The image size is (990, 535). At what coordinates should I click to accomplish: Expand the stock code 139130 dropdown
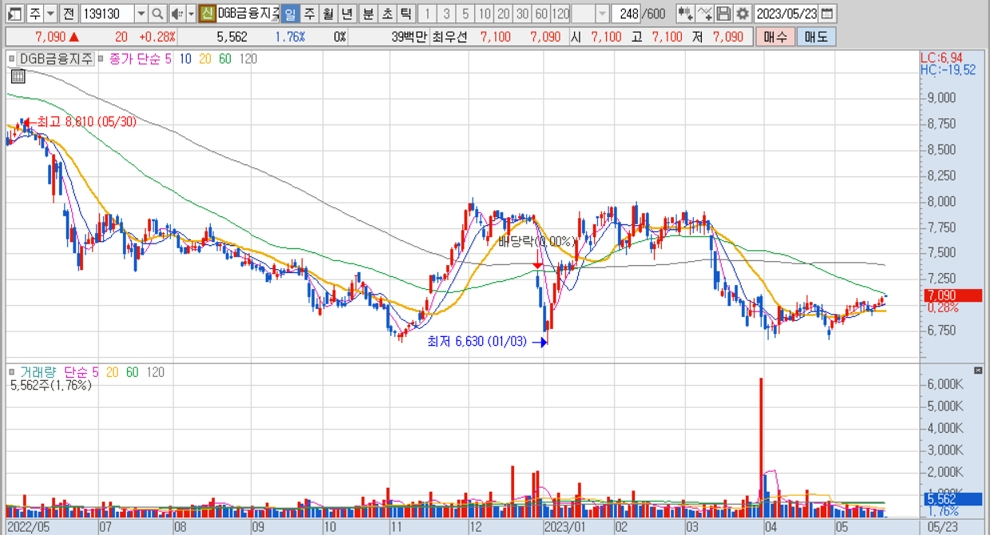pos(140,14)
